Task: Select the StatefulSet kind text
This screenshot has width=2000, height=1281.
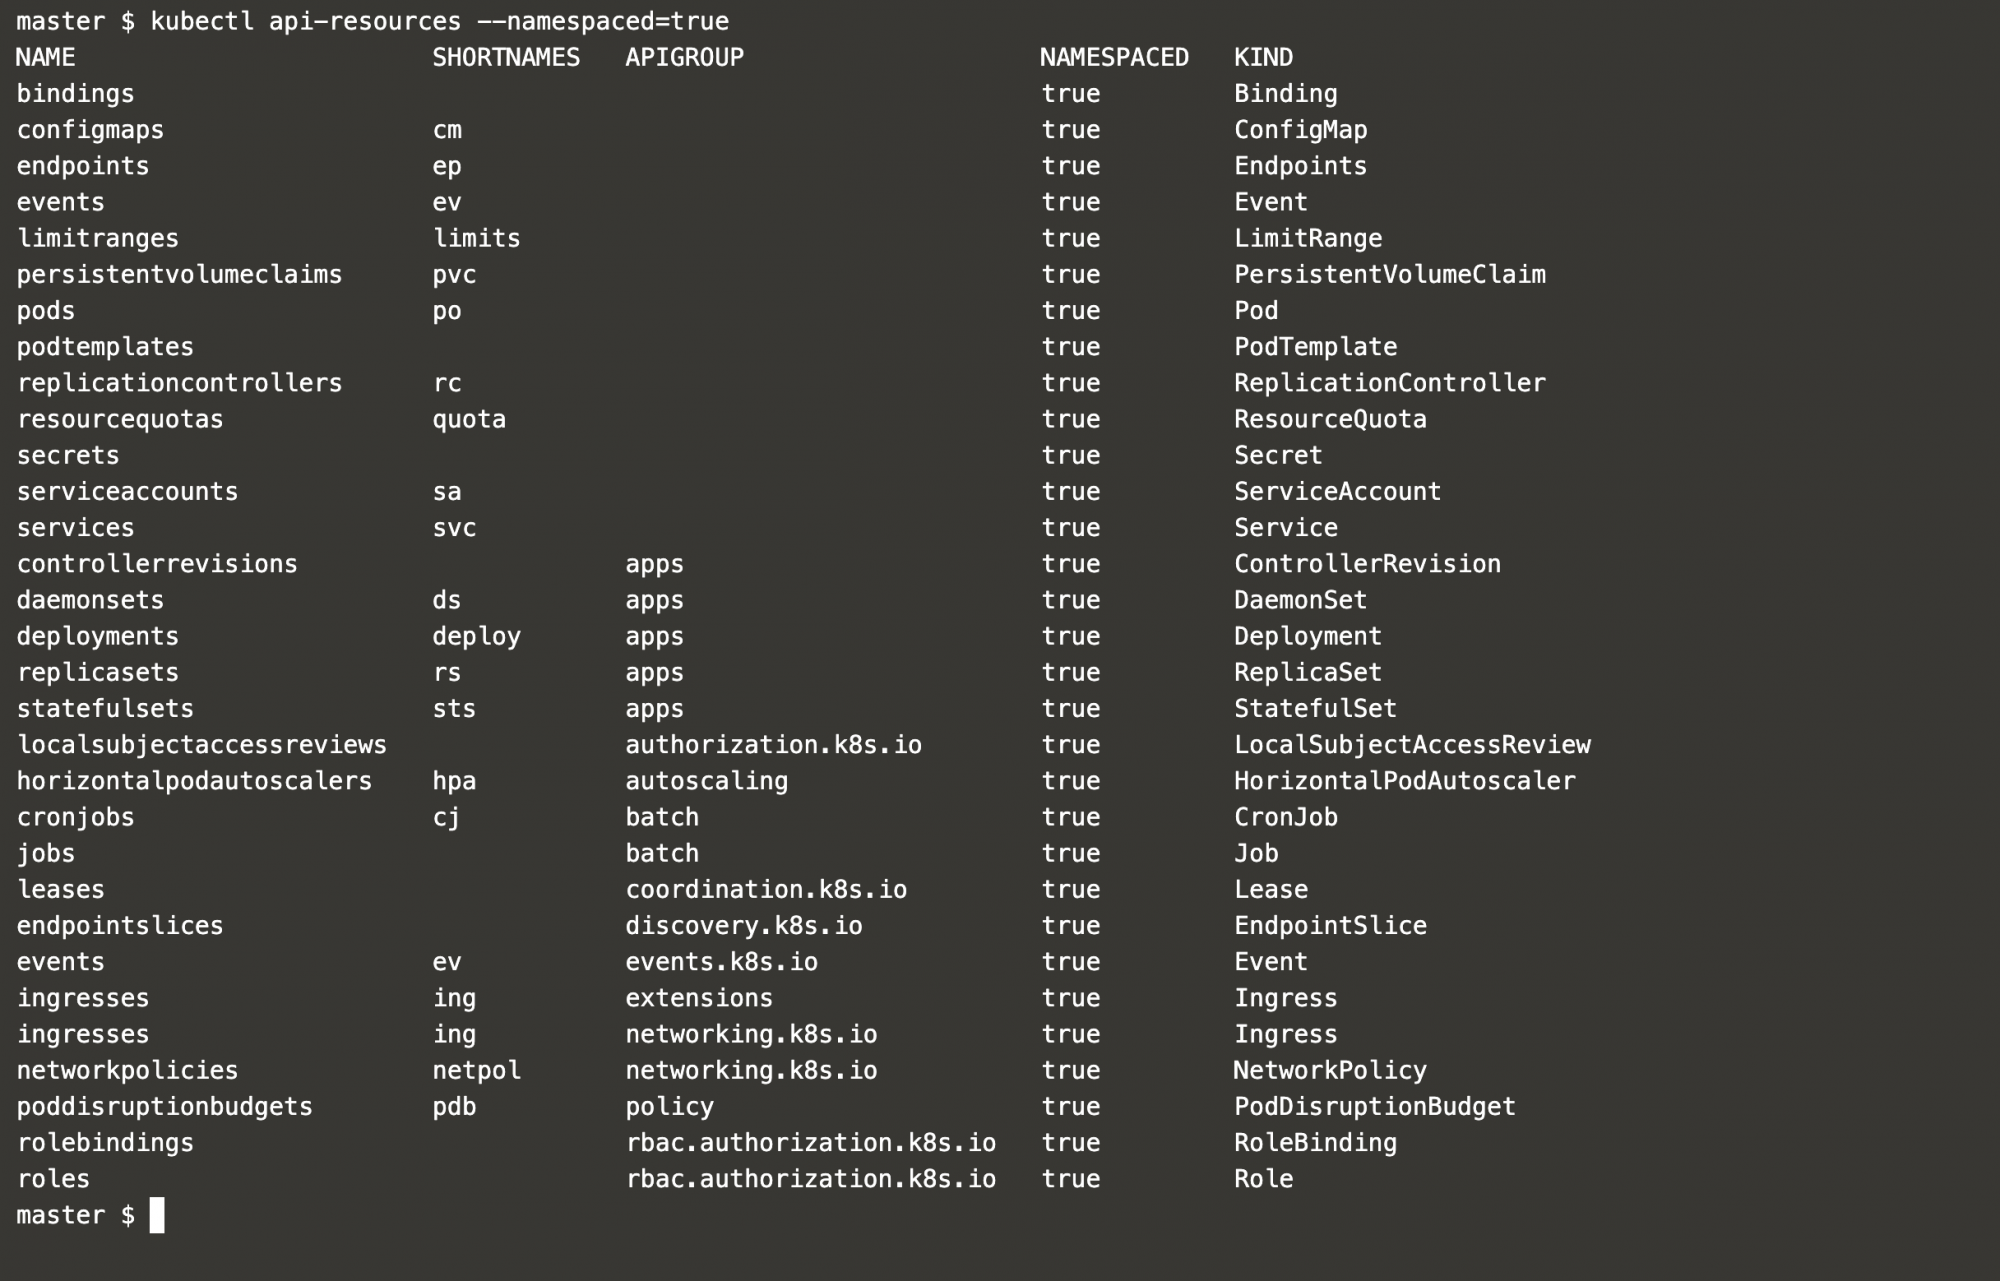Action: click(1315, 709)
